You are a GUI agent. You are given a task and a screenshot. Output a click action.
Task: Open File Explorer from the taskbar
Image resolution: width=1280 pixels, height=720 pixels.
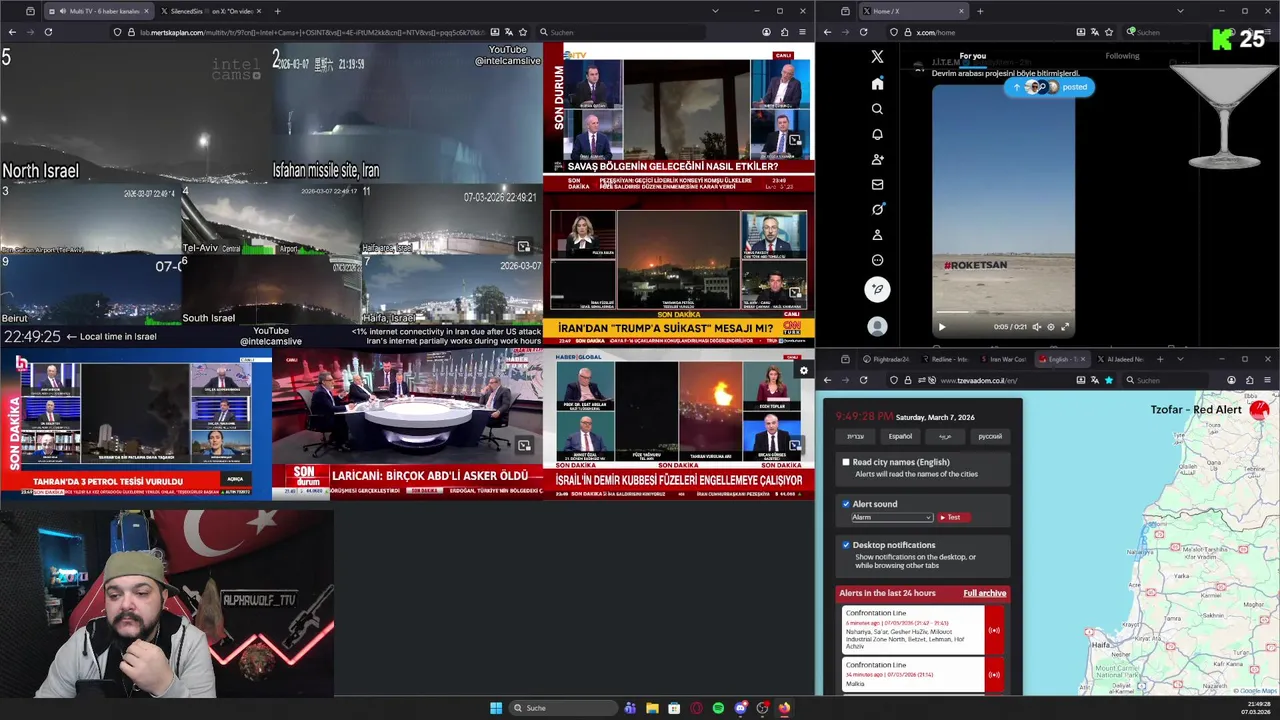pyautogui.click(x=652, y=708)
